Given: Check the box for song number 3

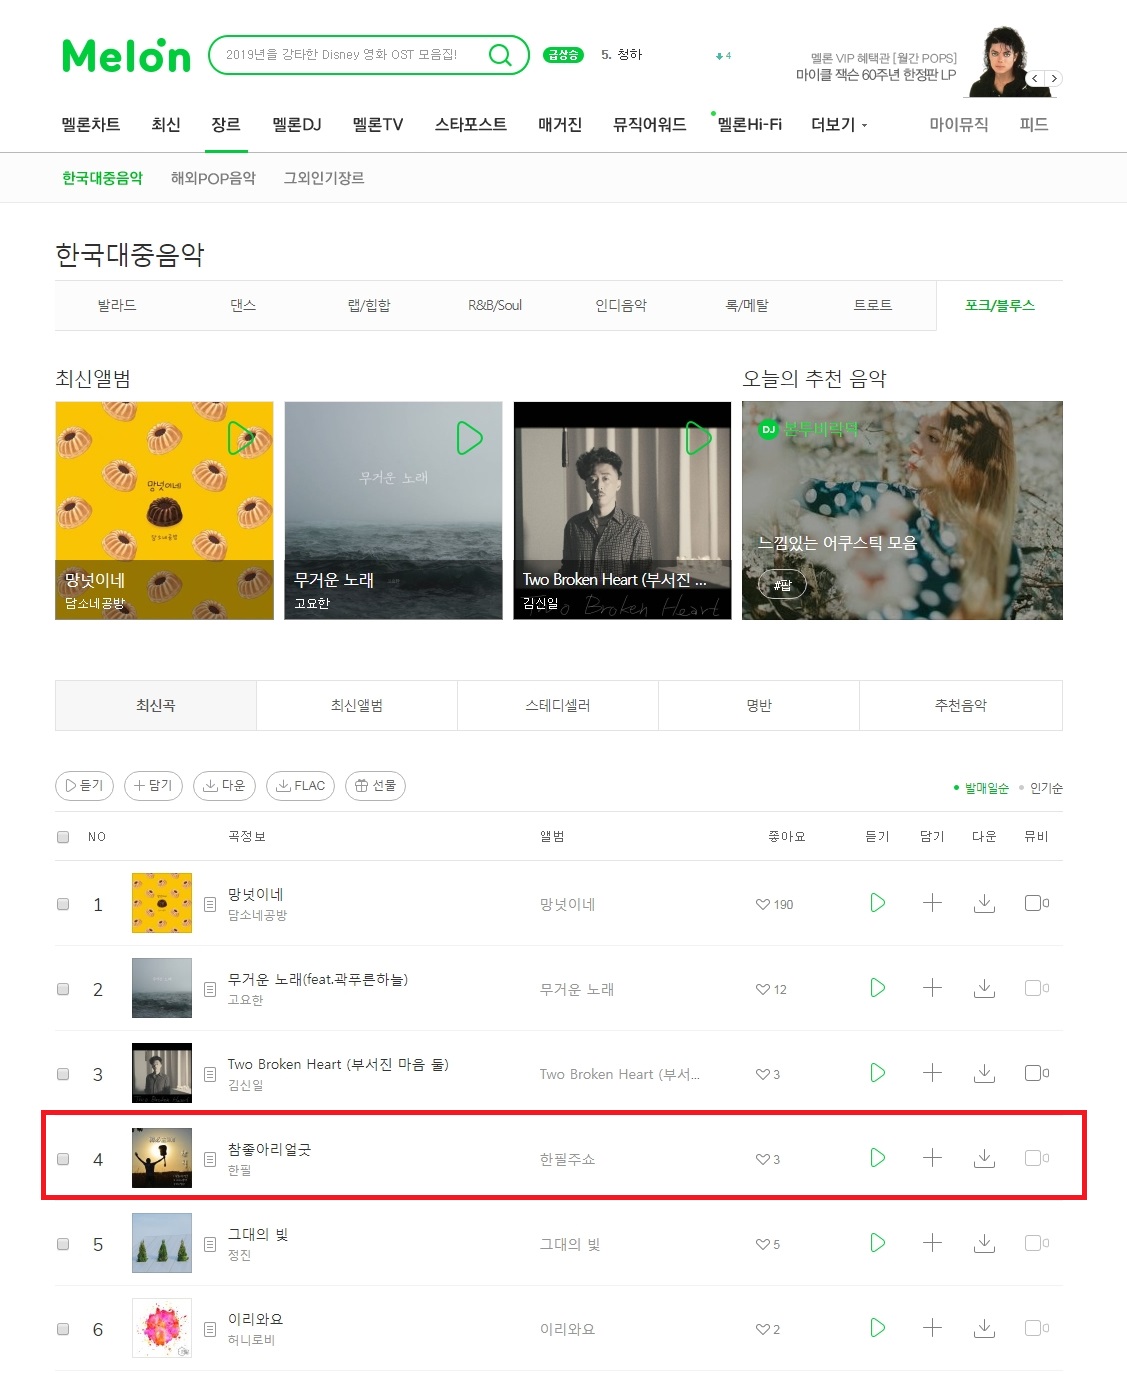Looking at the screenshot, I should (63, 1074).
